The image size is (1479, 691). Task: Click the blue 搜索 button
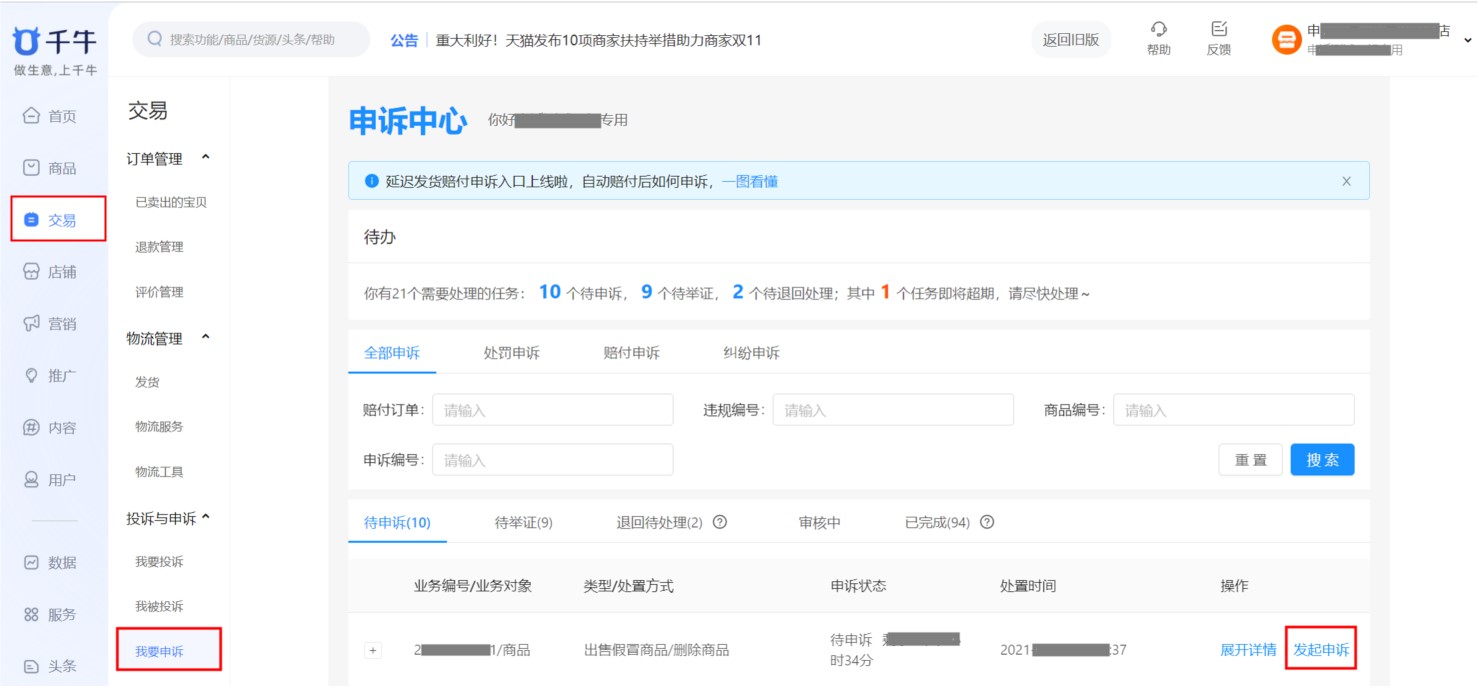[x=1322, y=460]
